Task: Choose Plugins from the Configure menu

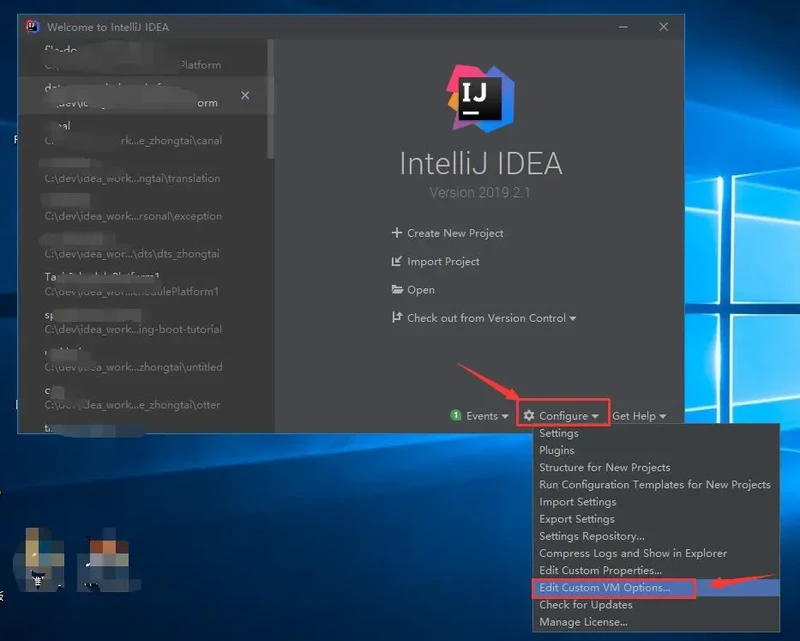Action: (x=557, y=451)
